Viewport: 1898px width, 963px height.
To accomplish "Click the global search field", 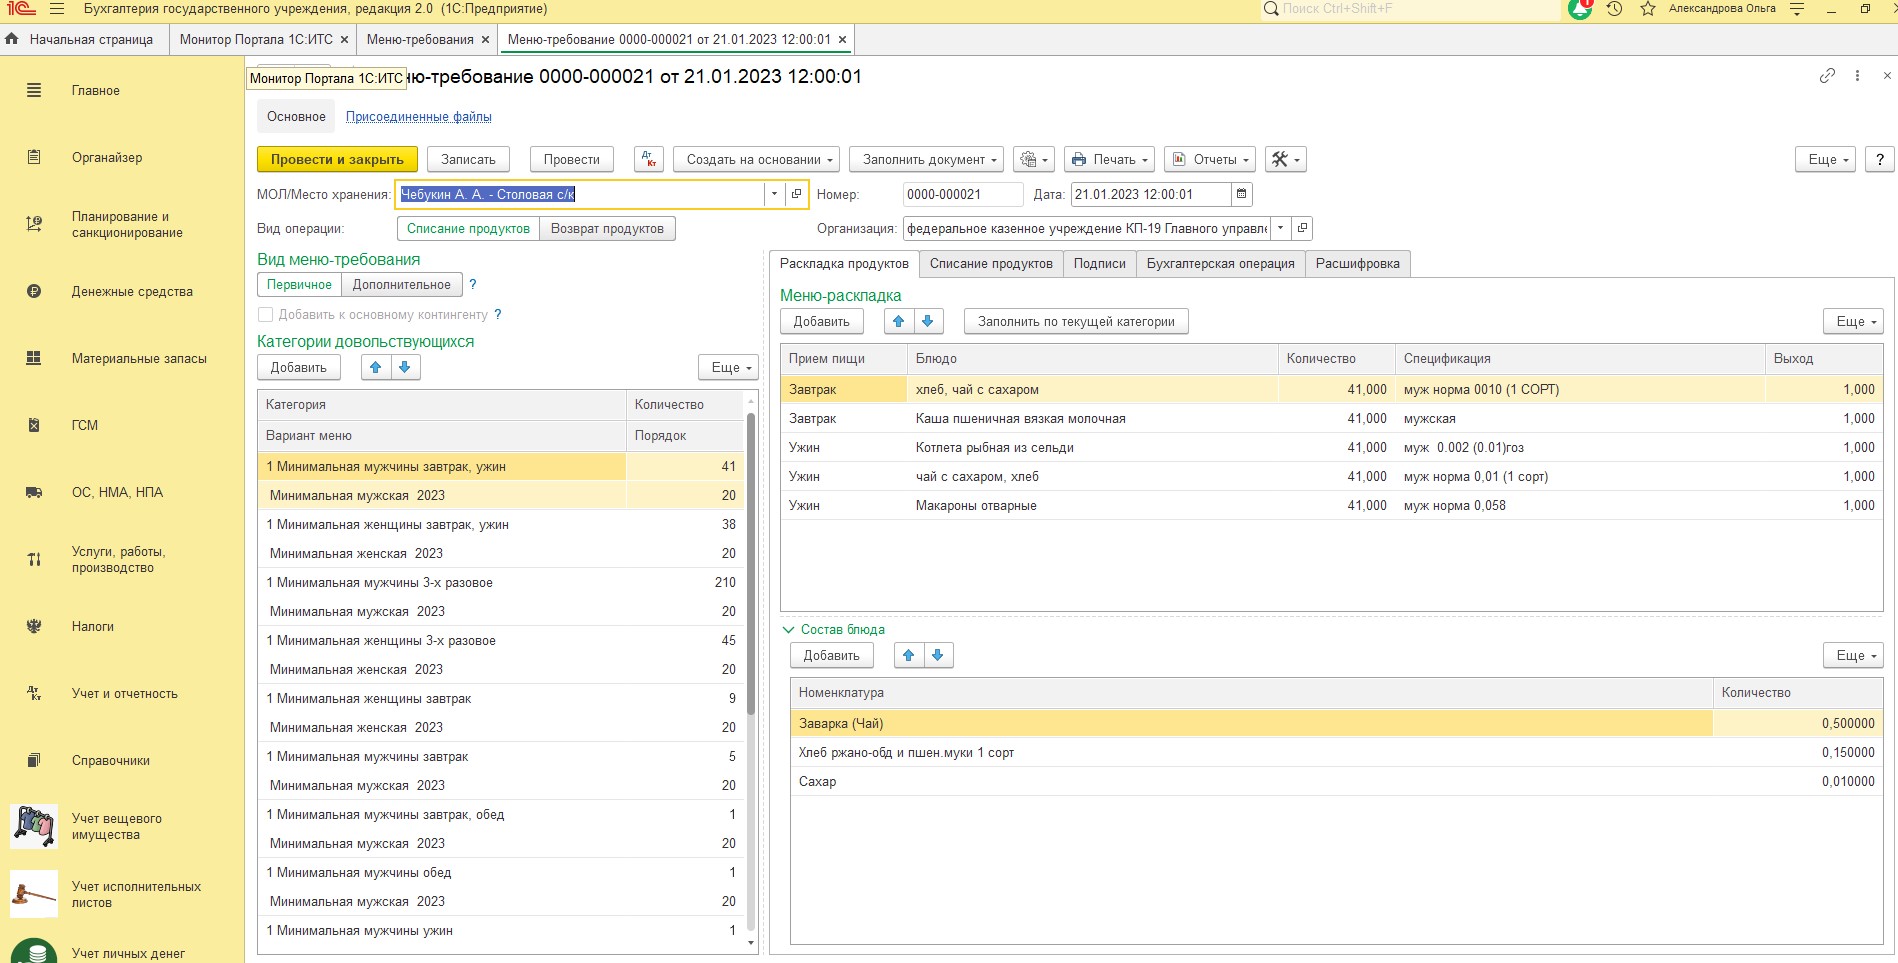I will pyautogui.click(x=1410, y=9).
